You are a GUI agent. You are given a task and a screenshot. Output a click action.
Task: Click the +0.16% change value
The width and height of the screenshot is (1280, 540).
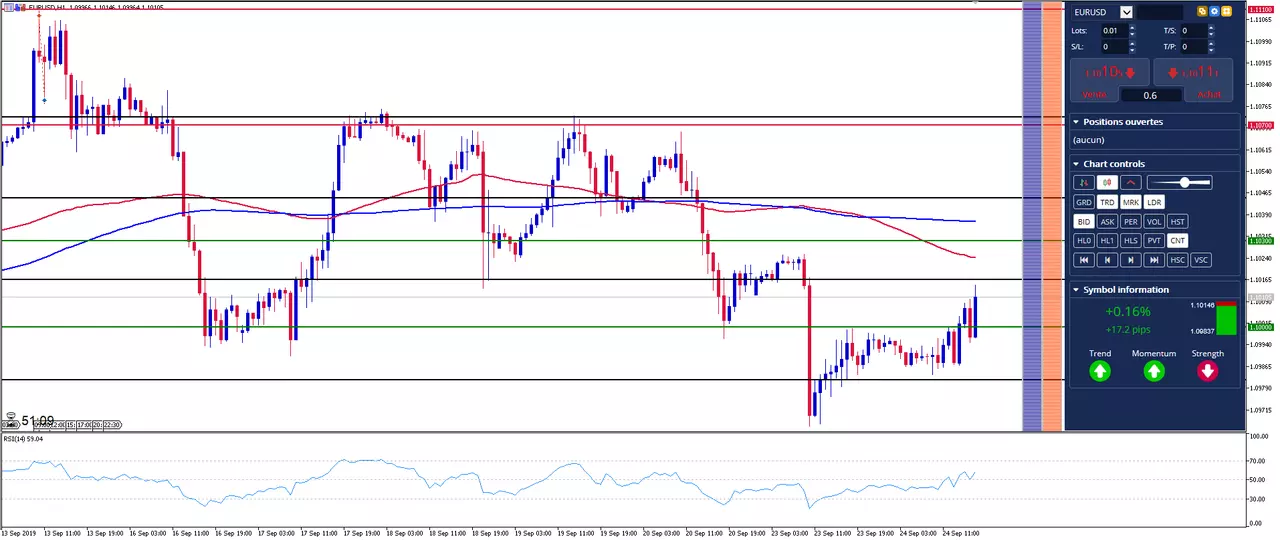[x=1128, y=312]
